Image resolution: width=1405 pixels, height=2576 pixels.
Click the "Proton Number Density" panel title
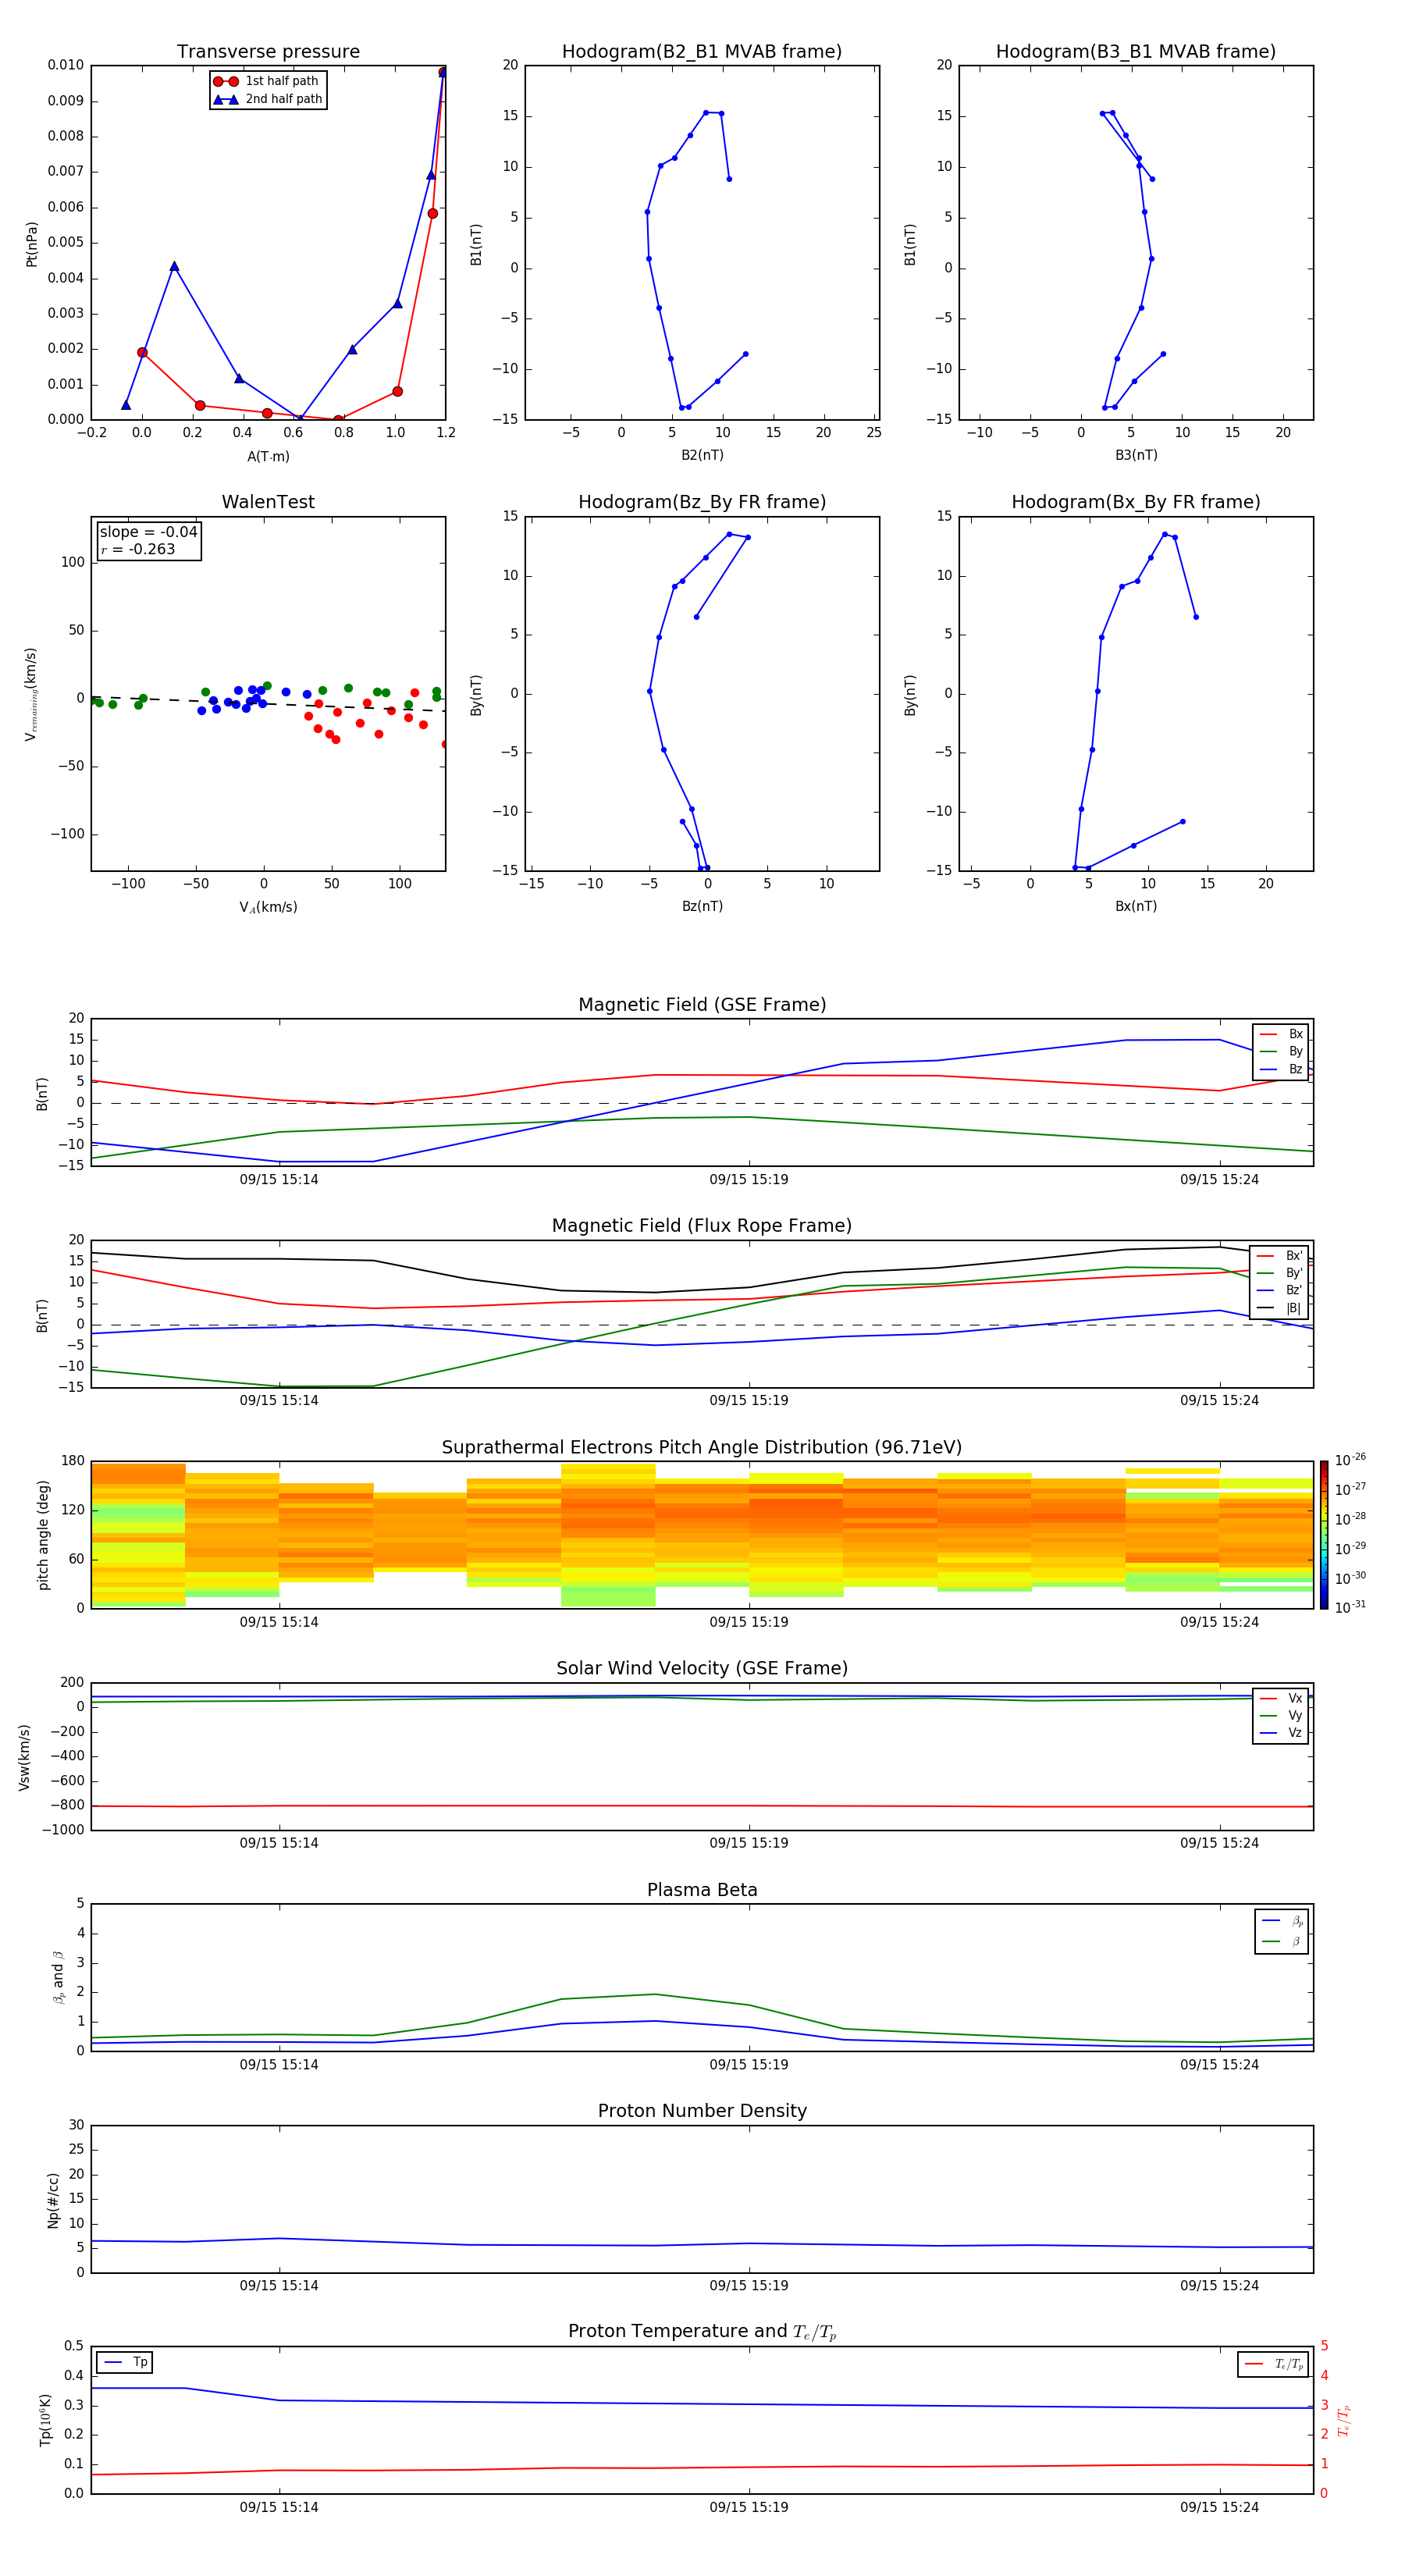pos(702,2111)
